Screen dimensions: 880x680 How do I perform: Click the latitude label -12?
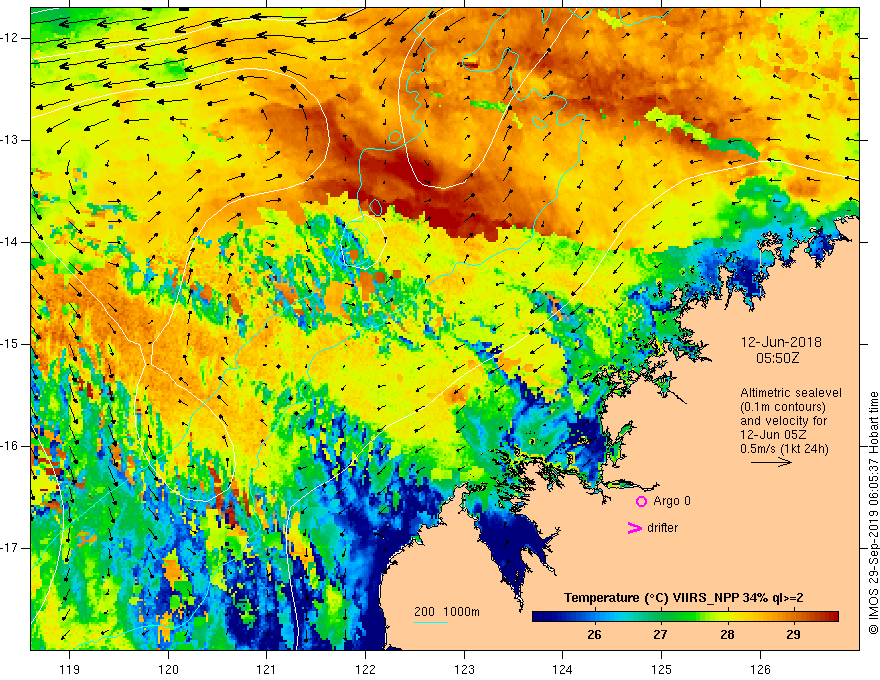pos(10,38)
